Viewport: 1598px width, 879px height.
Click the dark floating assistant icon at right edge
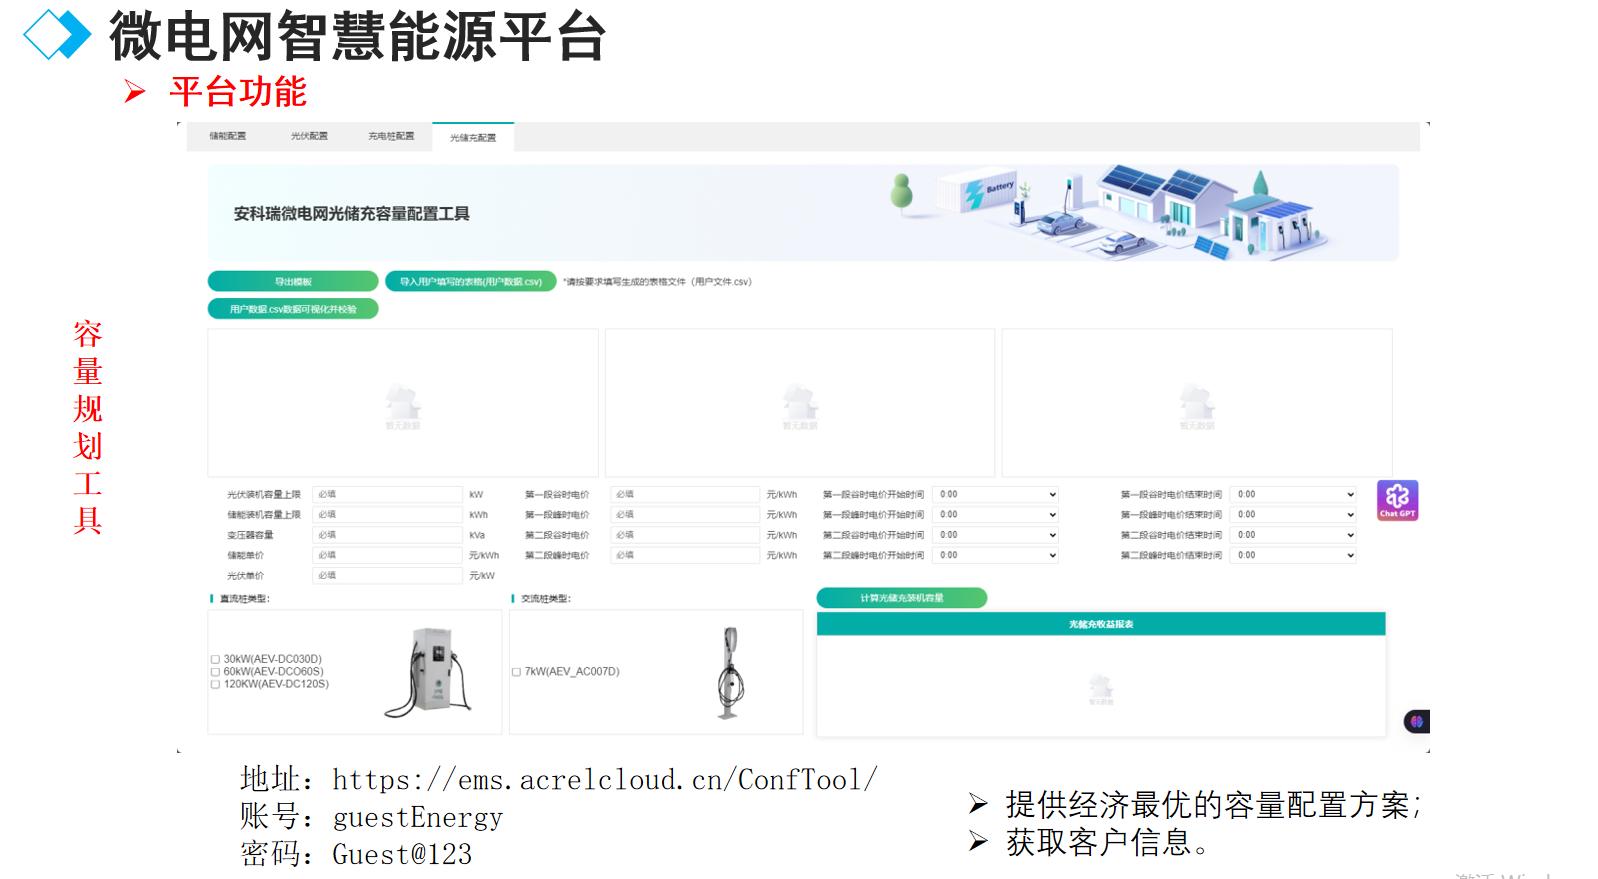[1416, 721]
